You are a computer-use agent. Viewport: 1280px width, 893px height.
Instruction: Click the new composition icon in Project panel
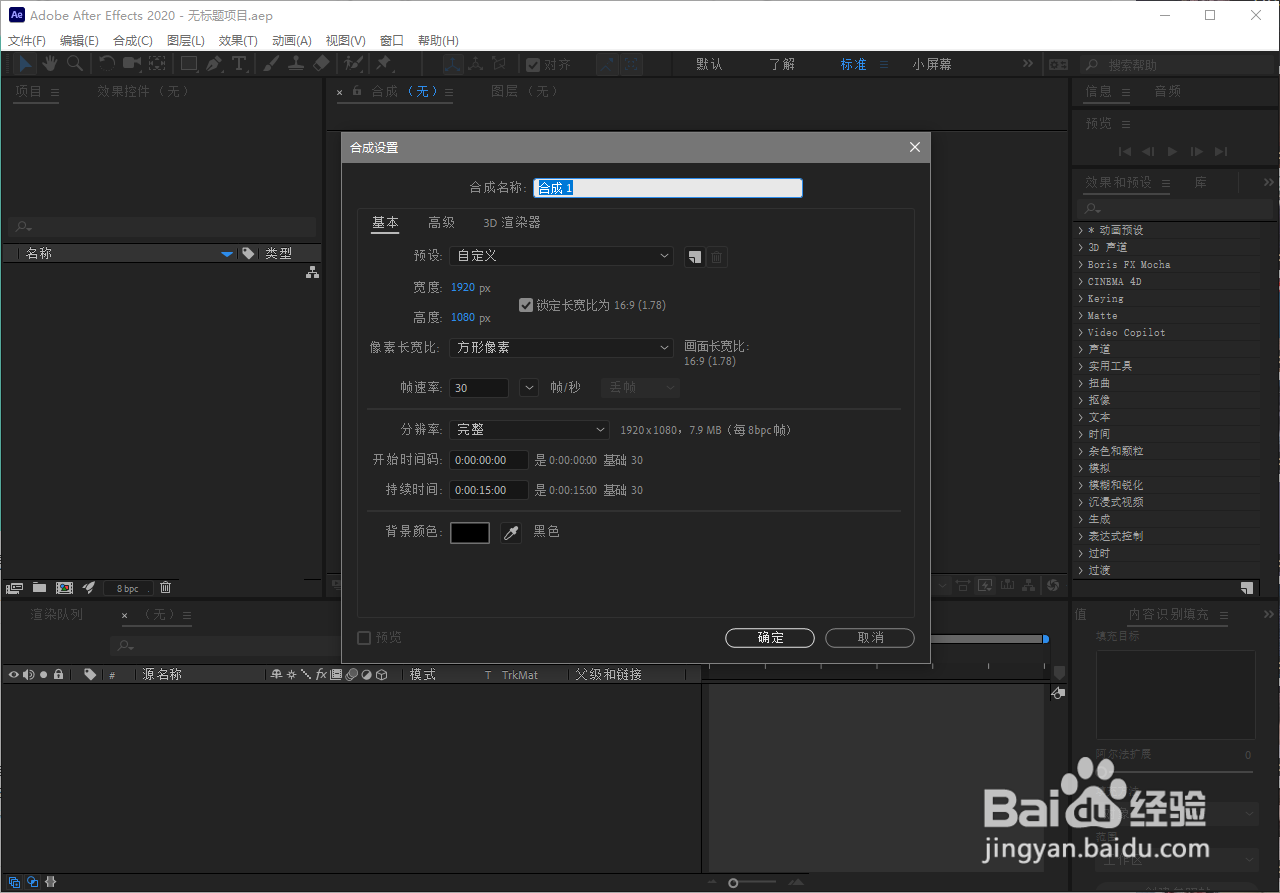65,588
